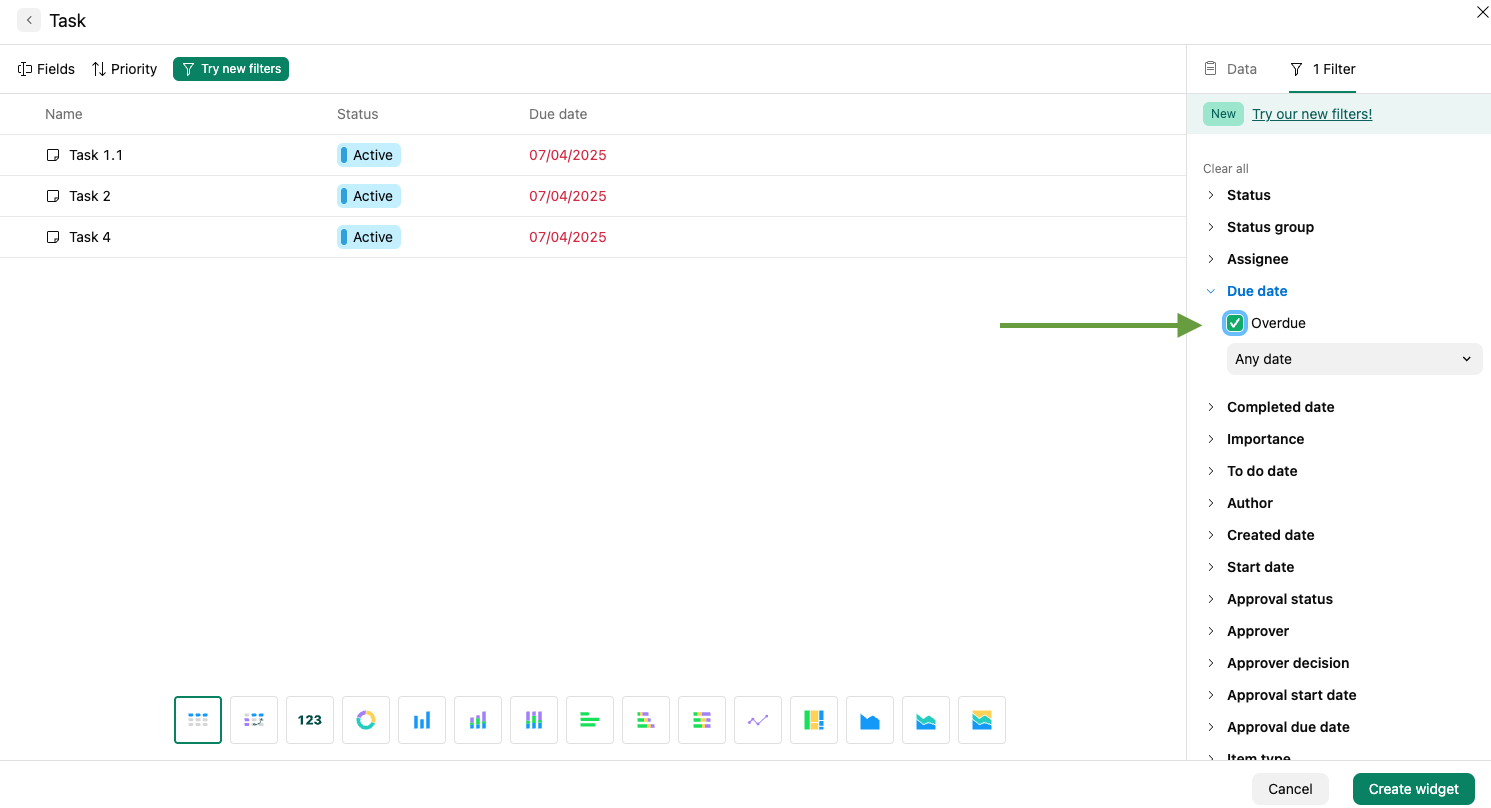Click the Task 2 item icon
Image resolution: width=1491 pixels, height=808 pixels.
(x=53, y=196)
